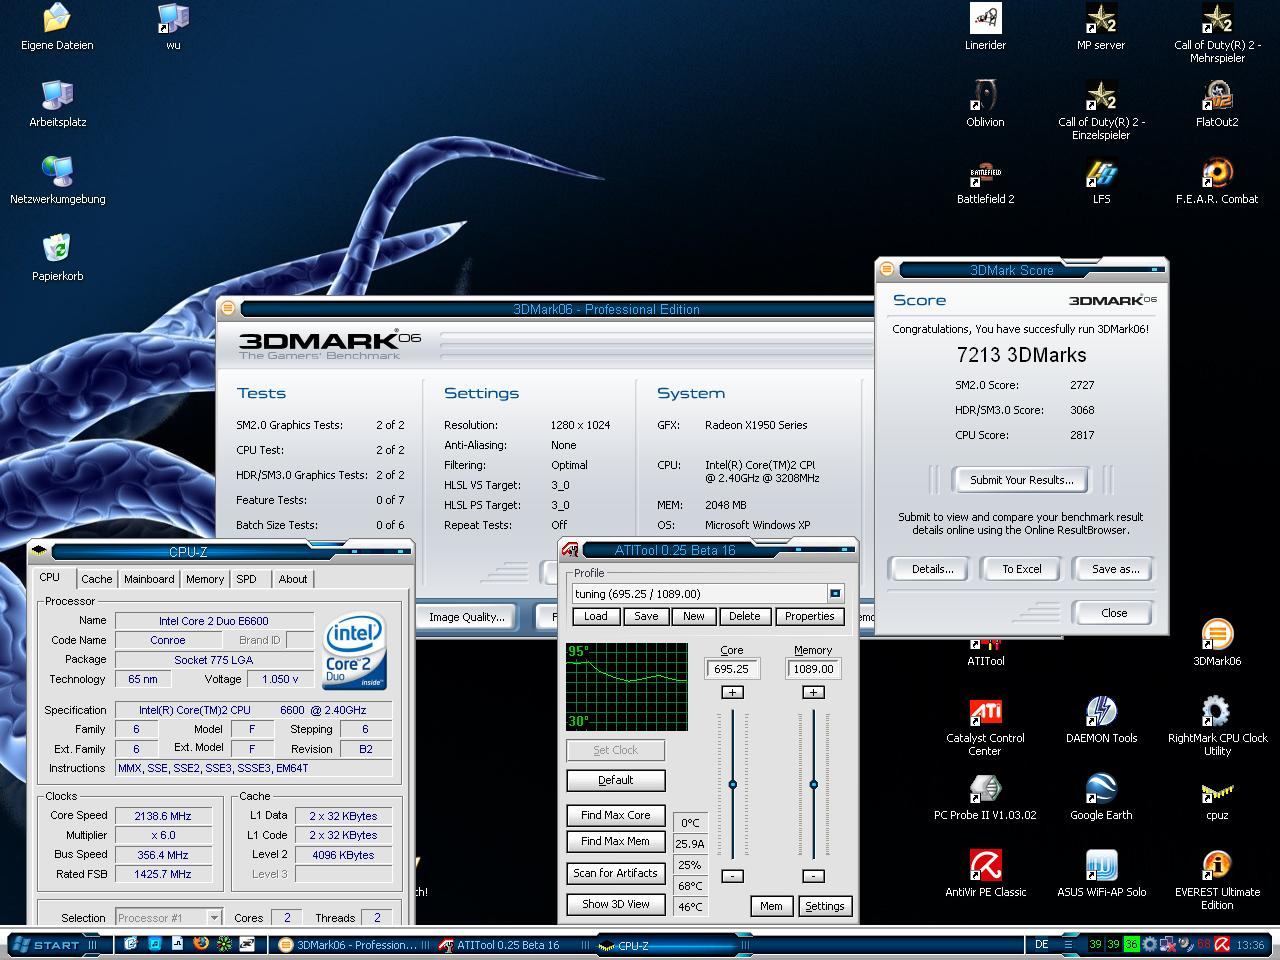Delete the current ATITool profile
Image resolution: width=1280 pixels, height=960 pixels.
click(x=745, y=616)
